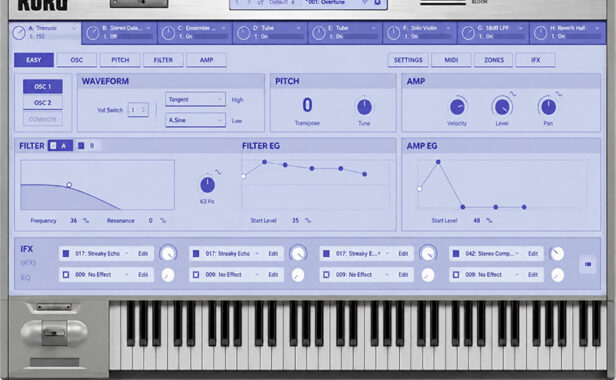Select the EQ section in effects panel

pyautogui.click(x=25, y=277)
